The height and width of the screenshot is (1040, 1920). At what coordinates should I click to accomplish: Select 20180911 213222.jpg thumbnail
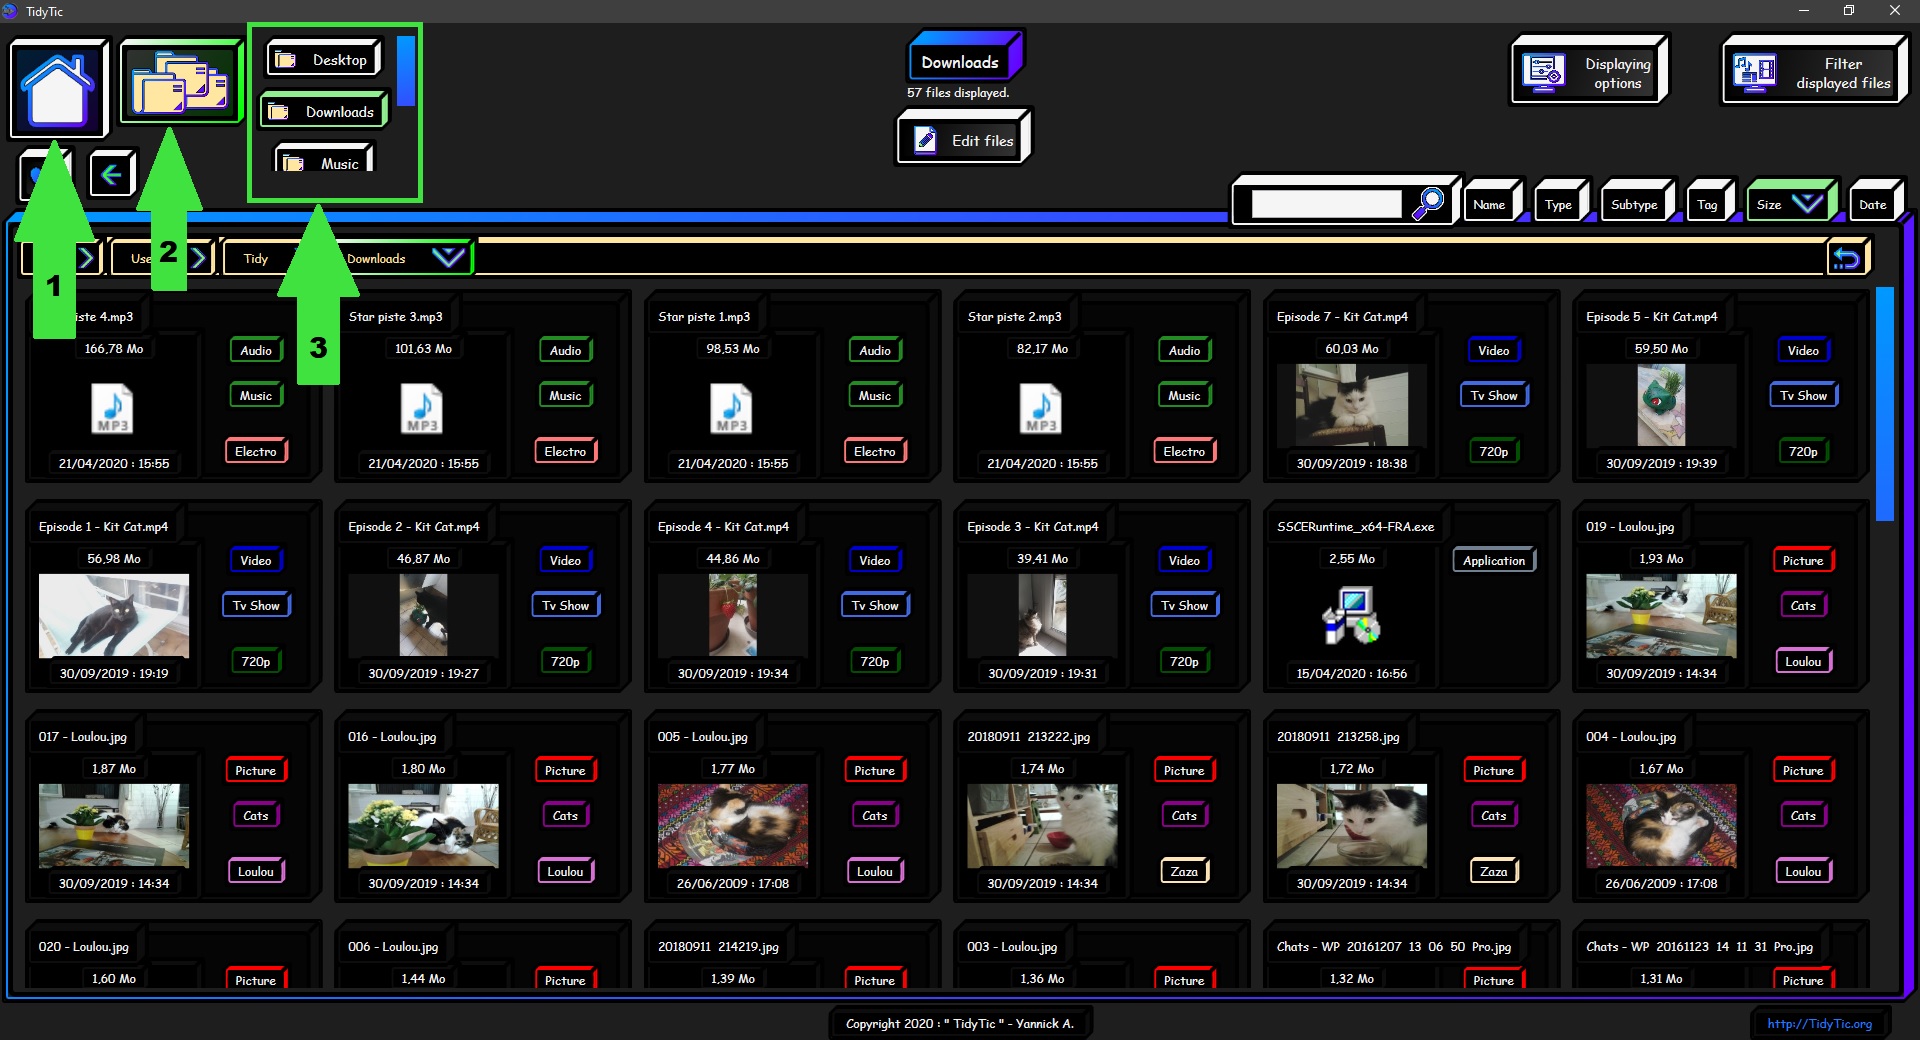(x=1042, y=825)
